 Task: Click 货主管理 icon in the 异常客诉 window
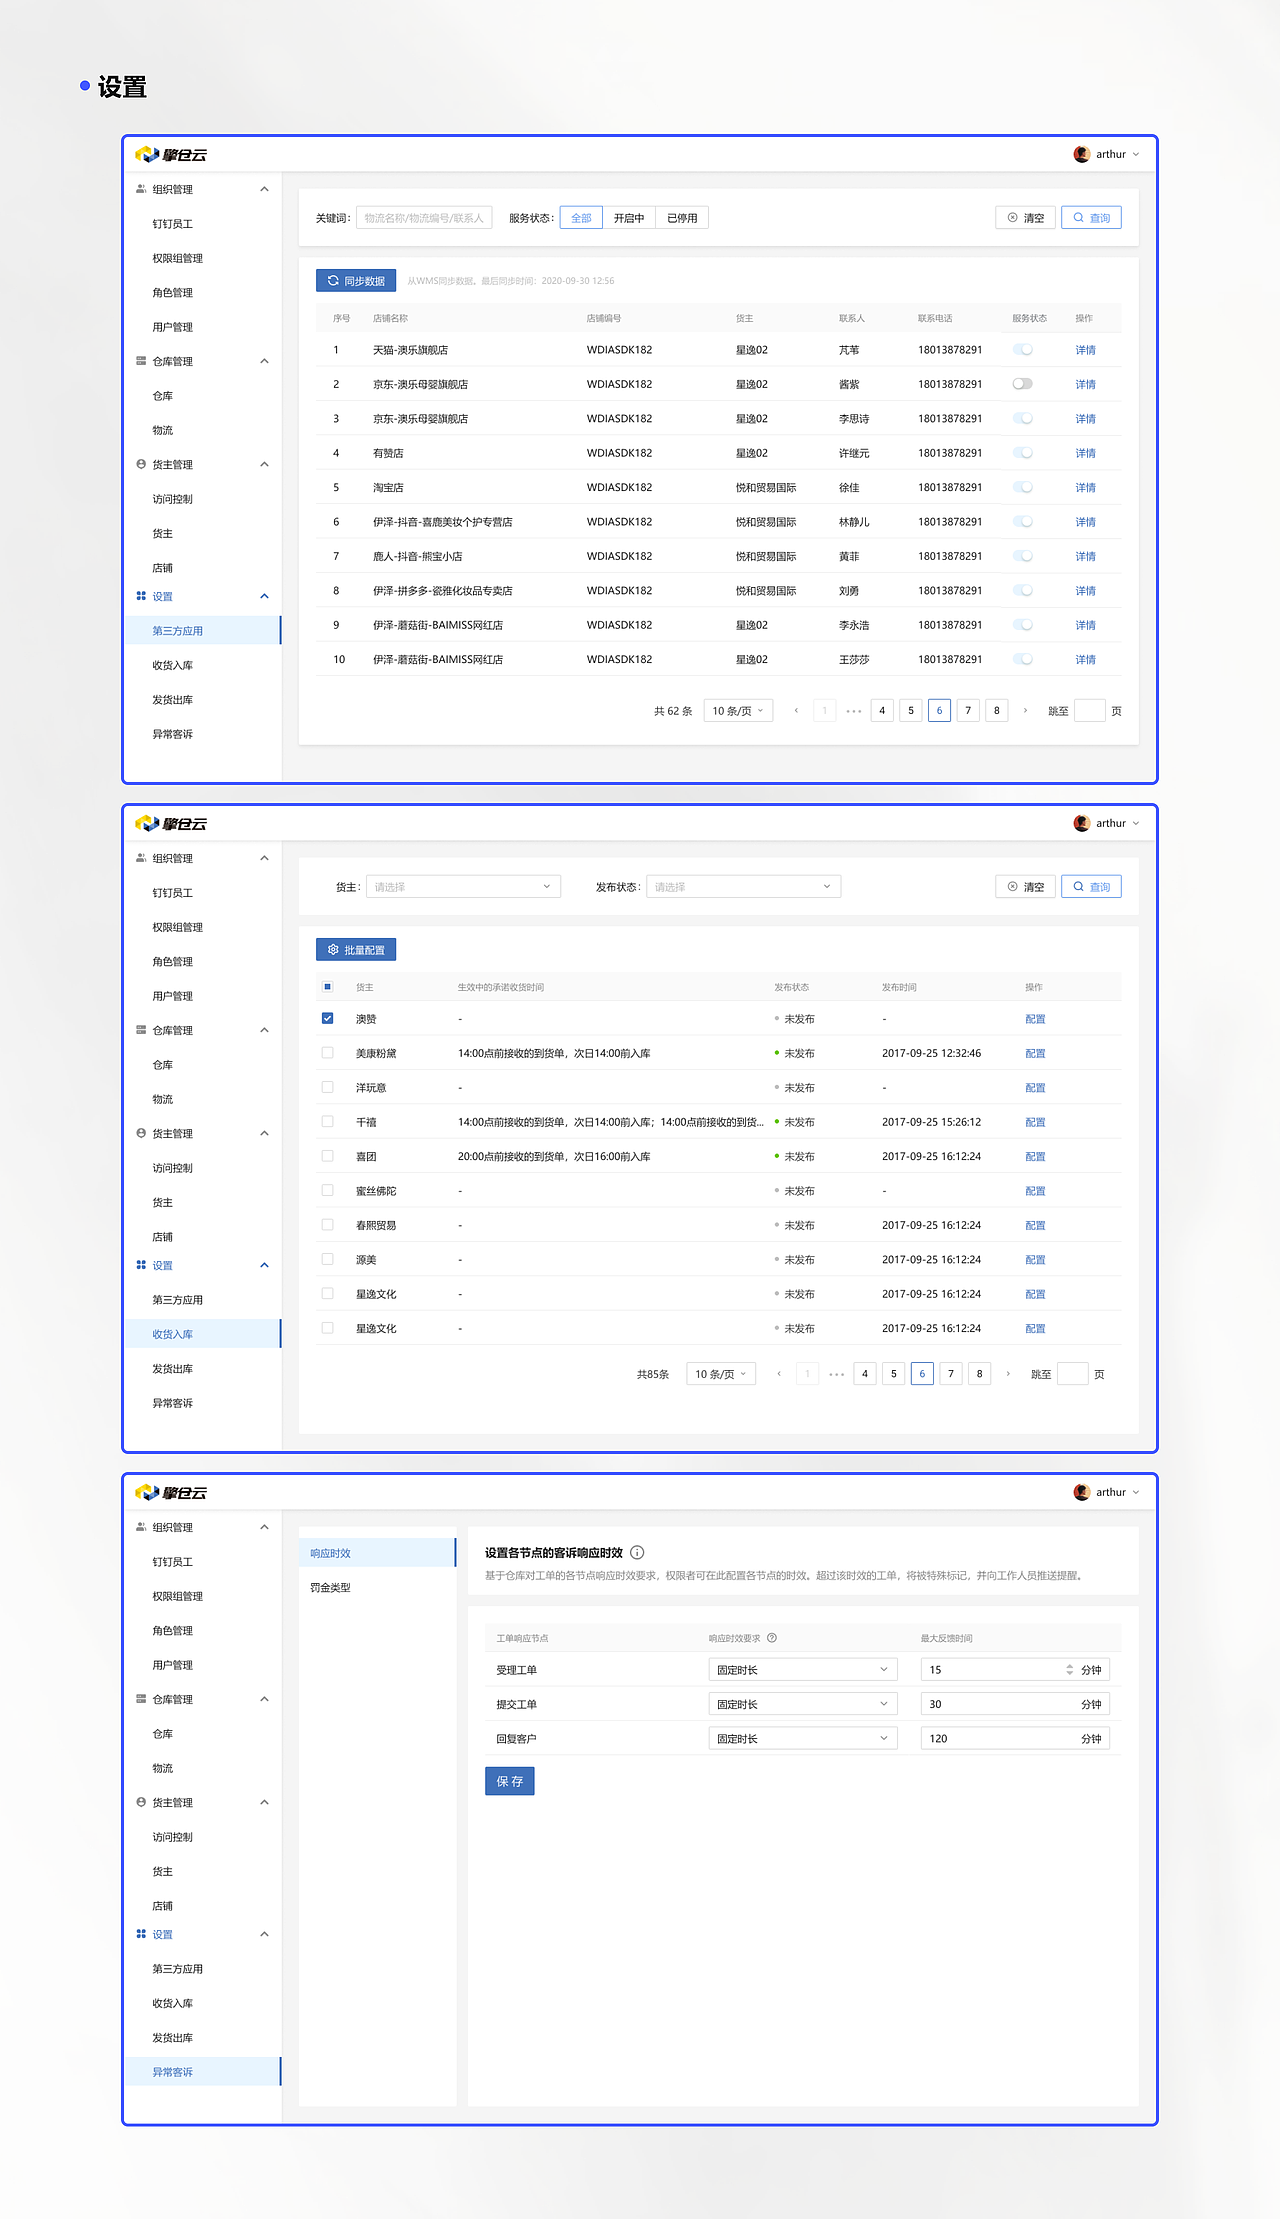[141, 1802]
